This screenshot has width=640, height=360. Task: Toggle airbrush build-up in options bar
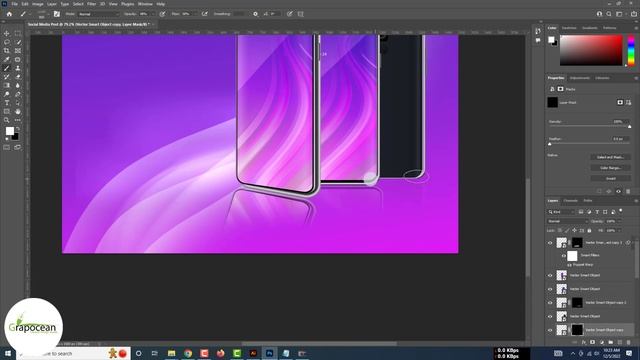coord(204,14)
